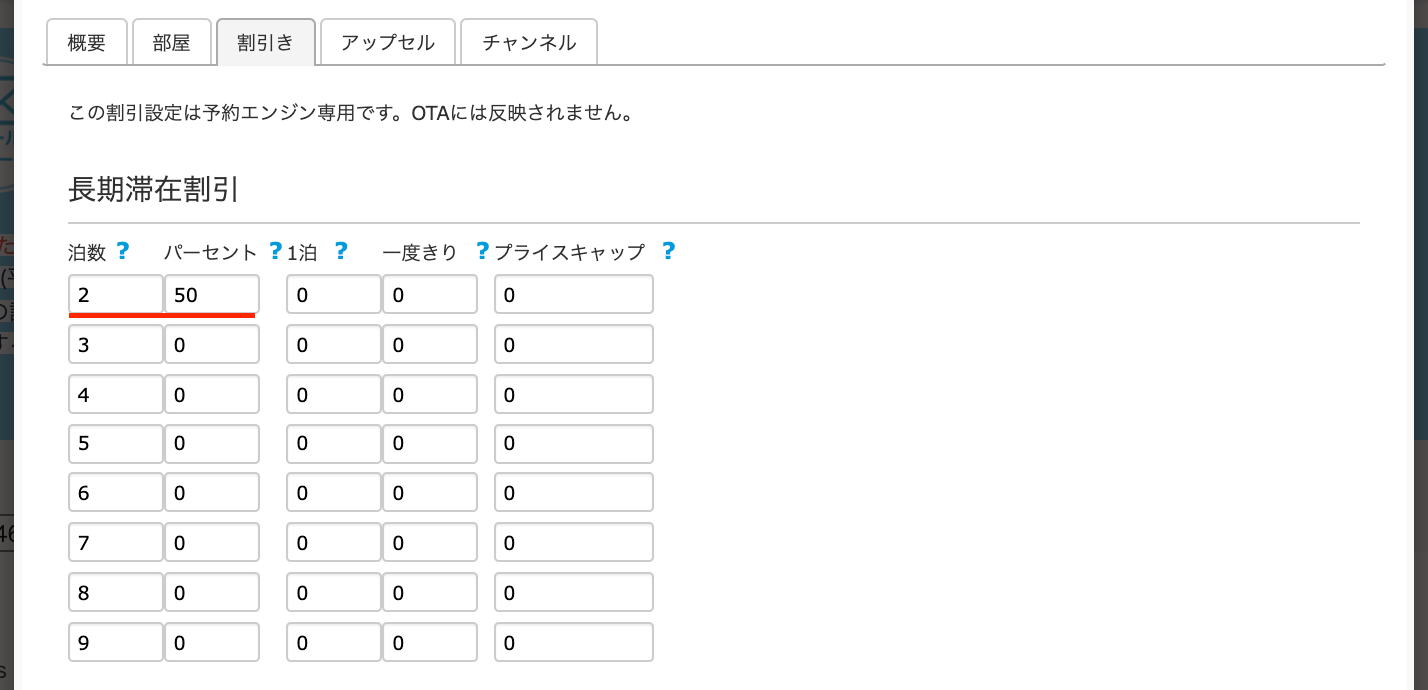Click help icon next to 泊数
Viewport: 1428px width, 690px height.
click(123, 251)
